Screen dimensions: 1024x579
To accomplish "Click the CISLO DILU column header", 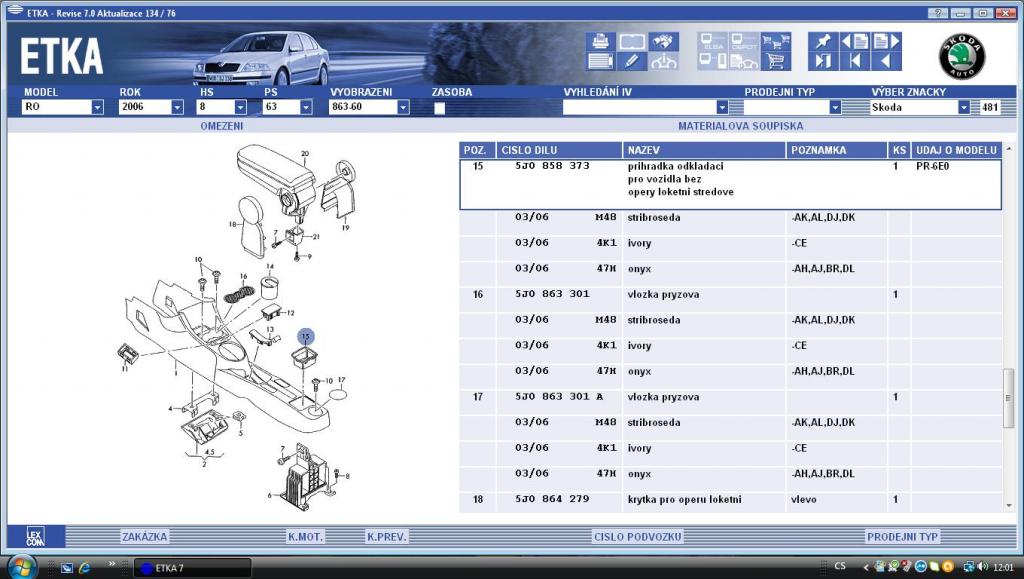I will [x=559, y=150].
